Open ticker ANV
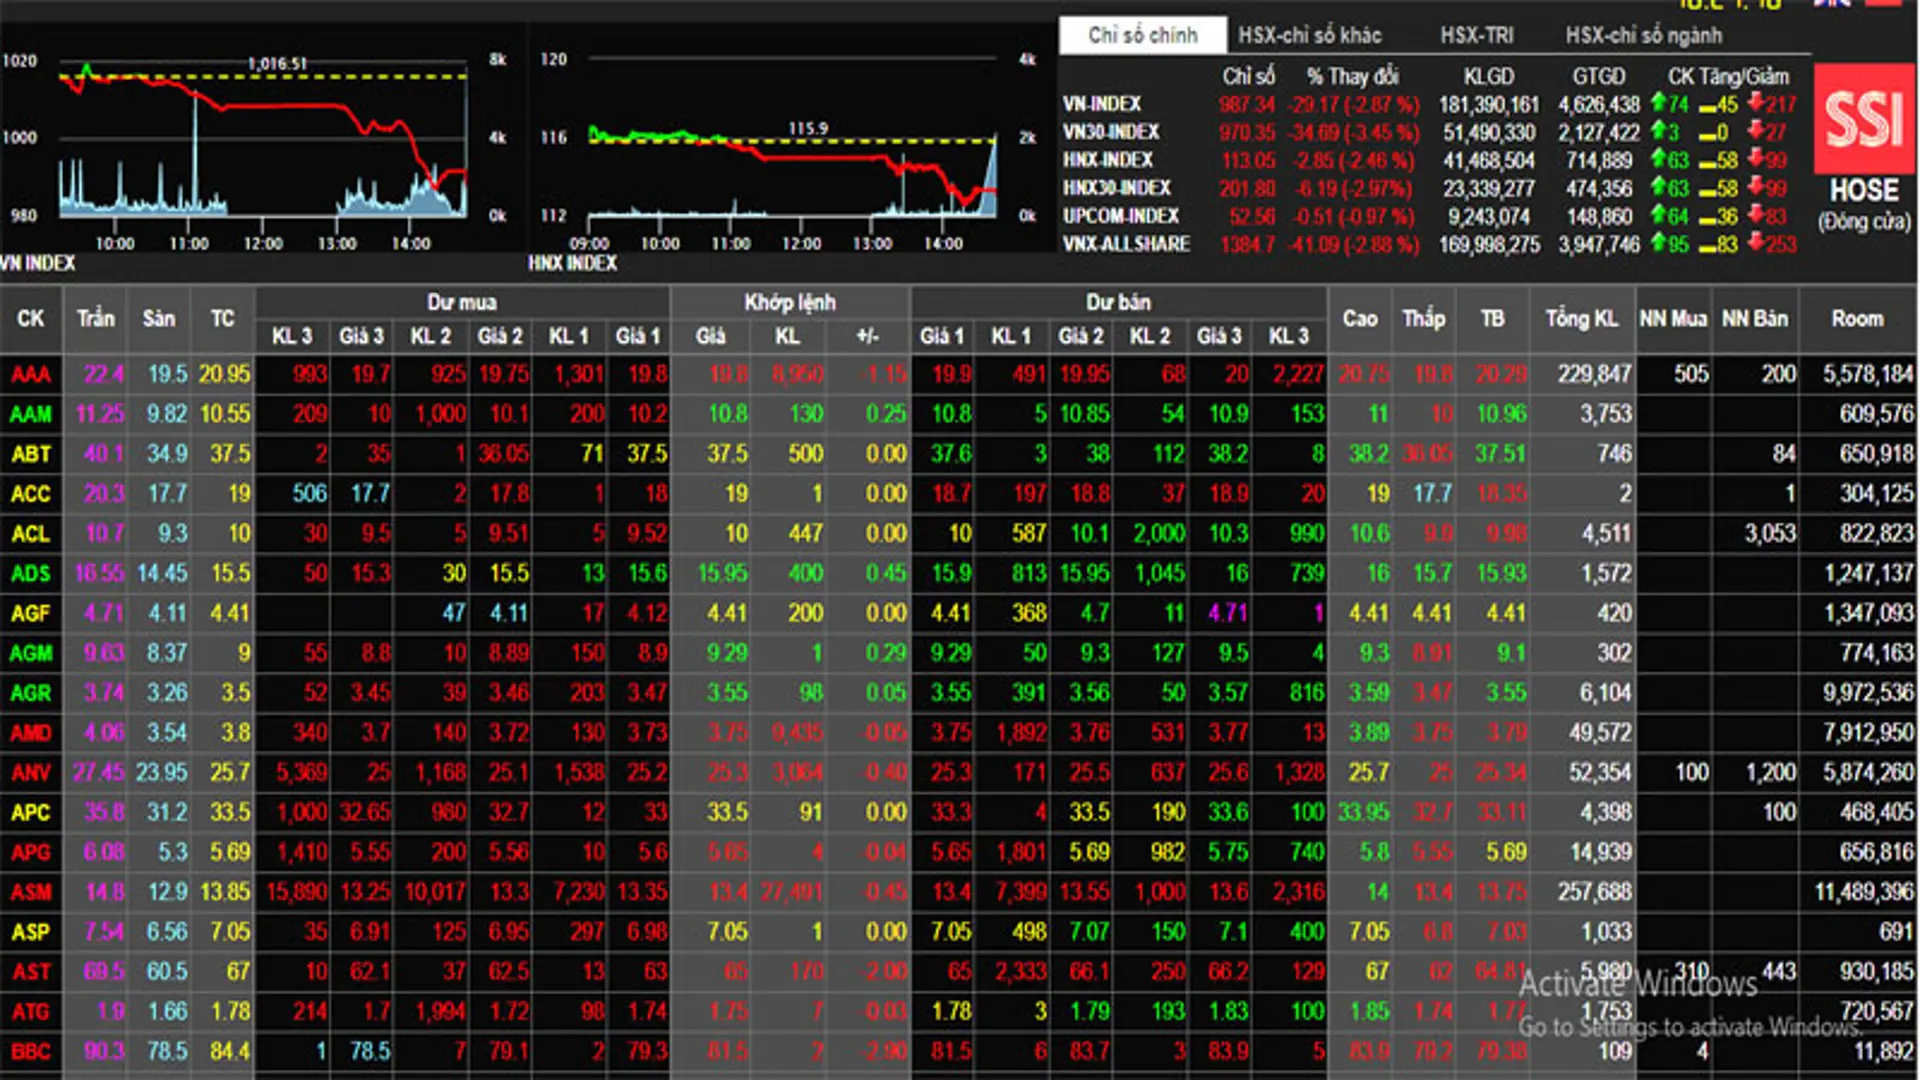The image size is (1920, 1080). 31,773
